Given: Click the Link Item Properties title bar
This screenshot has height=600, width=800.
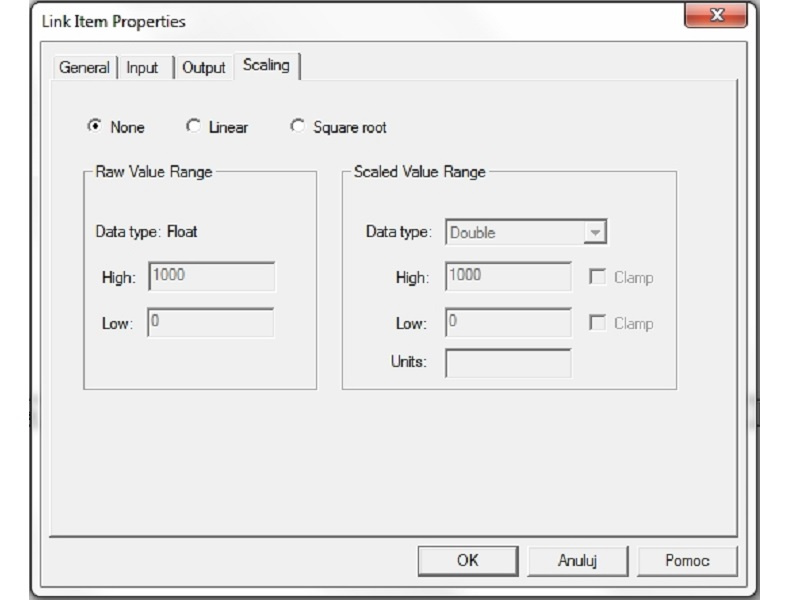Looking at the screenshot, I should tap(350, 21).
